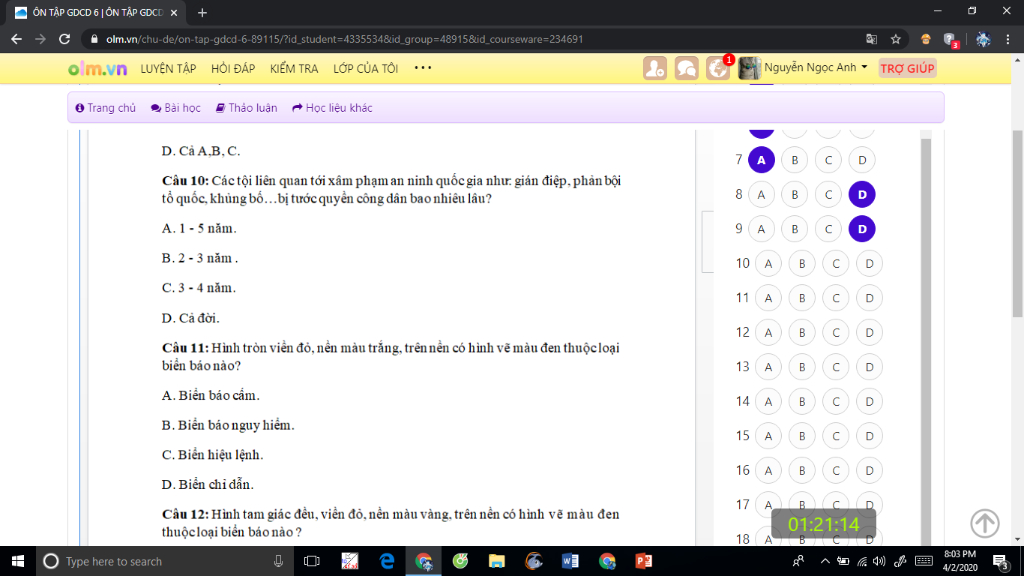Viewport: 1024px width, 576px height.
Task: Open Chrome's three-dot menu
Action: pyautogui.click(x=1008, y=39)
